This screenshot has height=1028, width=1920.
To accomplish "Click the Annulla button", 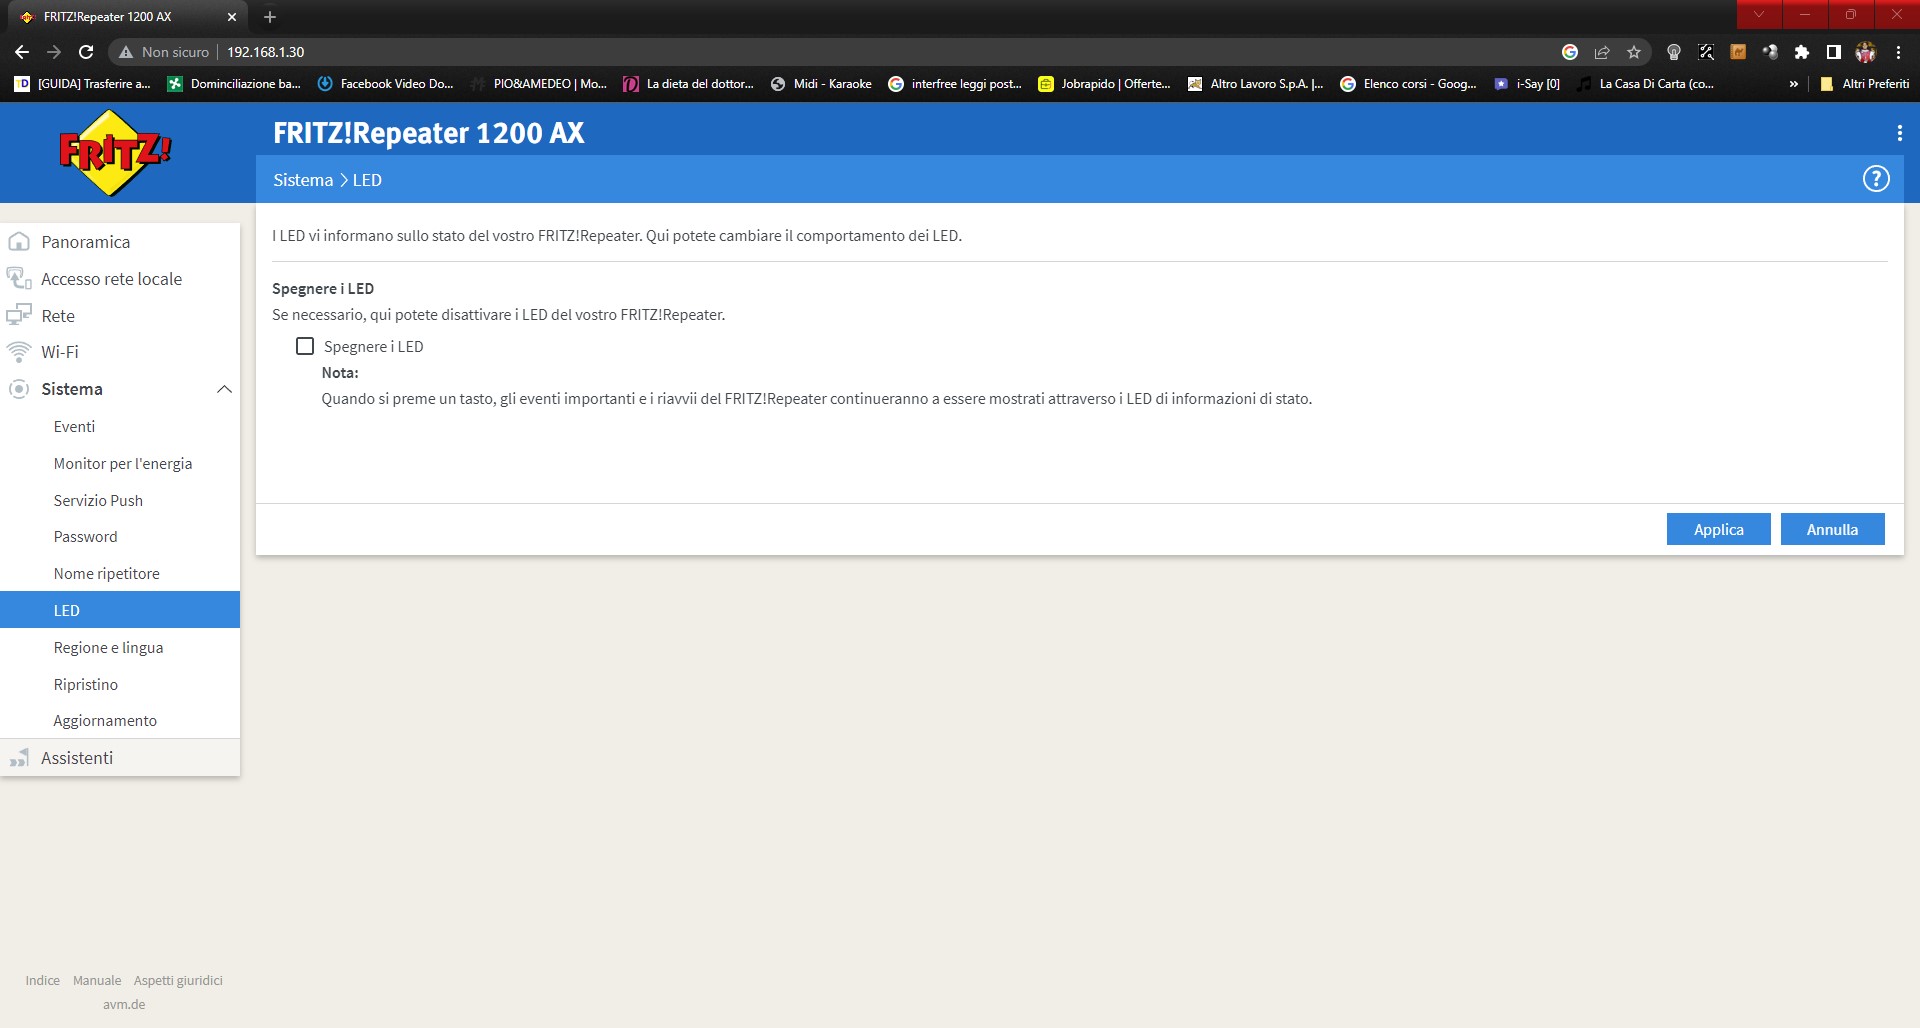I will pyautogui.click(x=1832, y=529).
